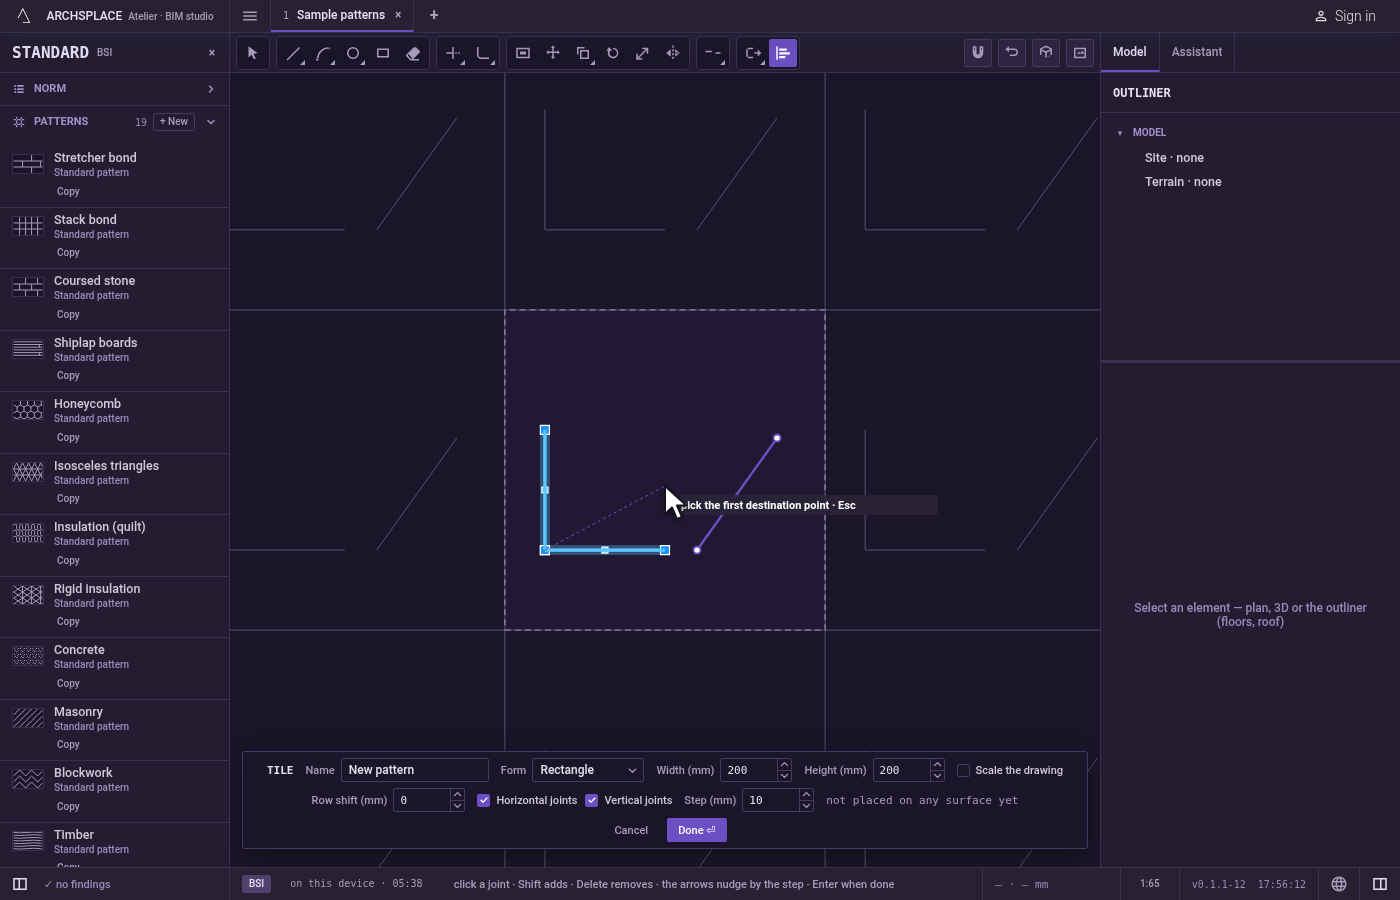Image resolution: width=1400 pixels, height=900 pixels.
Task: Choose the copy/duplicate tool
Action: pyautogui.click(x=583, y=53)
